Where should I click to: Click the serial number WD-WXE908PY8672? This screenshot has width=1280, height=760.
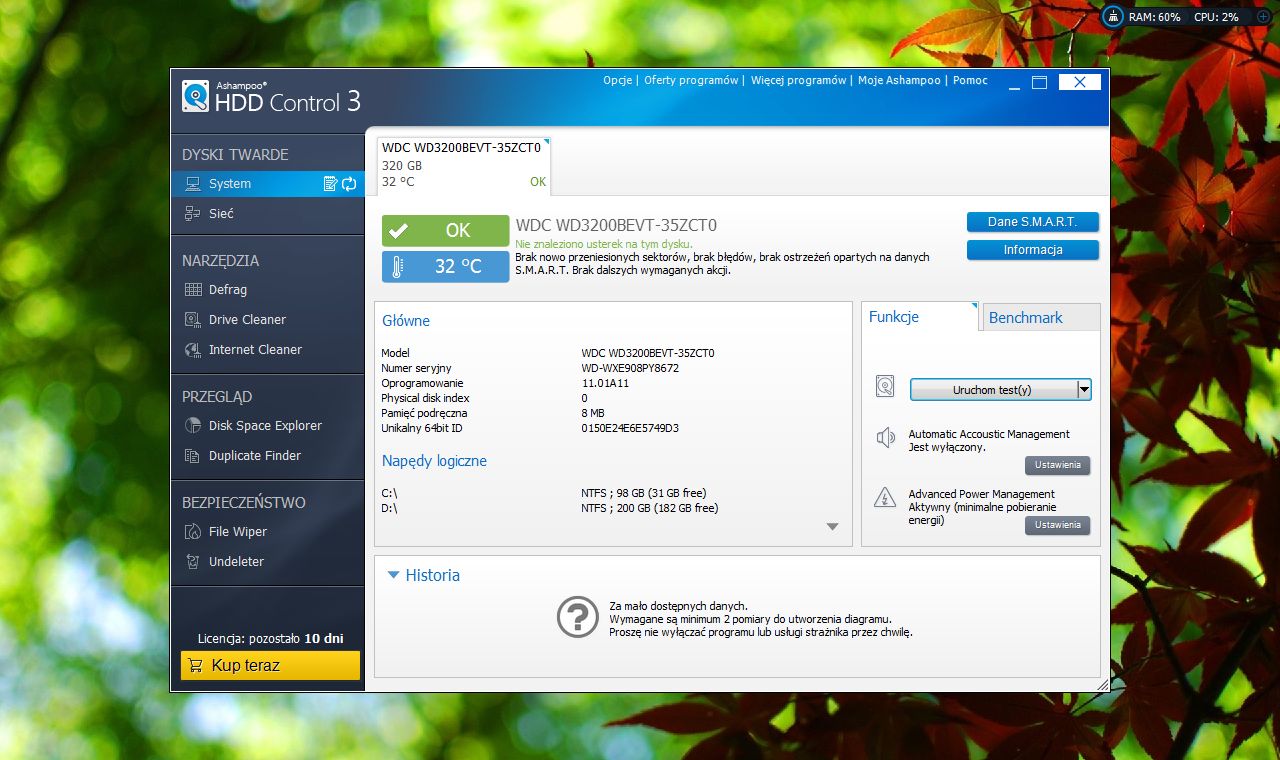[x=630, y=368]
